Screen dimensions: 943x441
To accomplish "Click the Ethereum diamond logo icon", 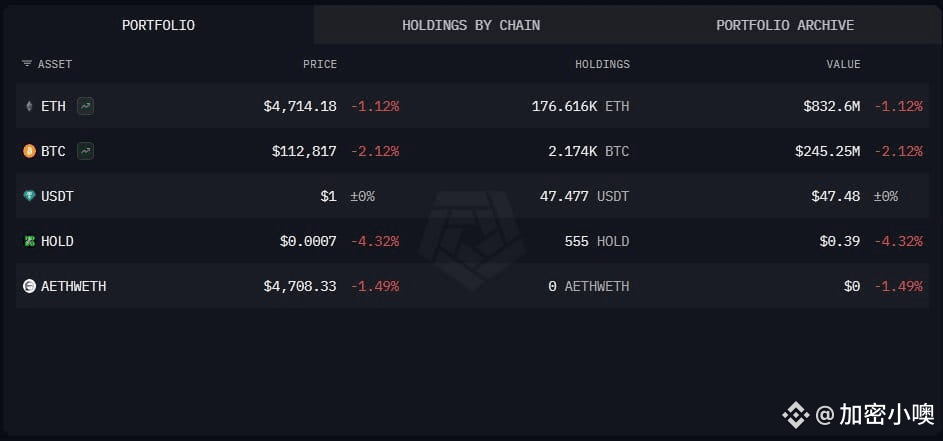I will coord(29,106).
